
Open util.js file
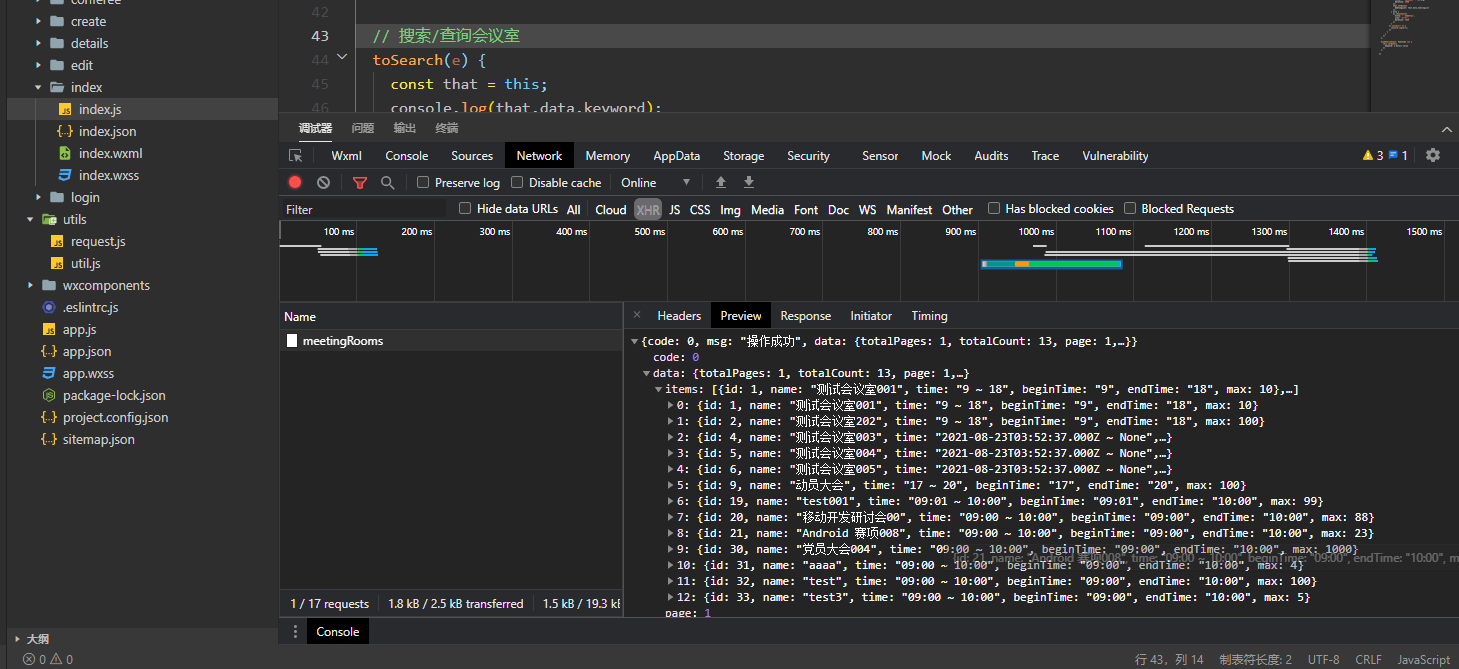click(x=86, y=263)
